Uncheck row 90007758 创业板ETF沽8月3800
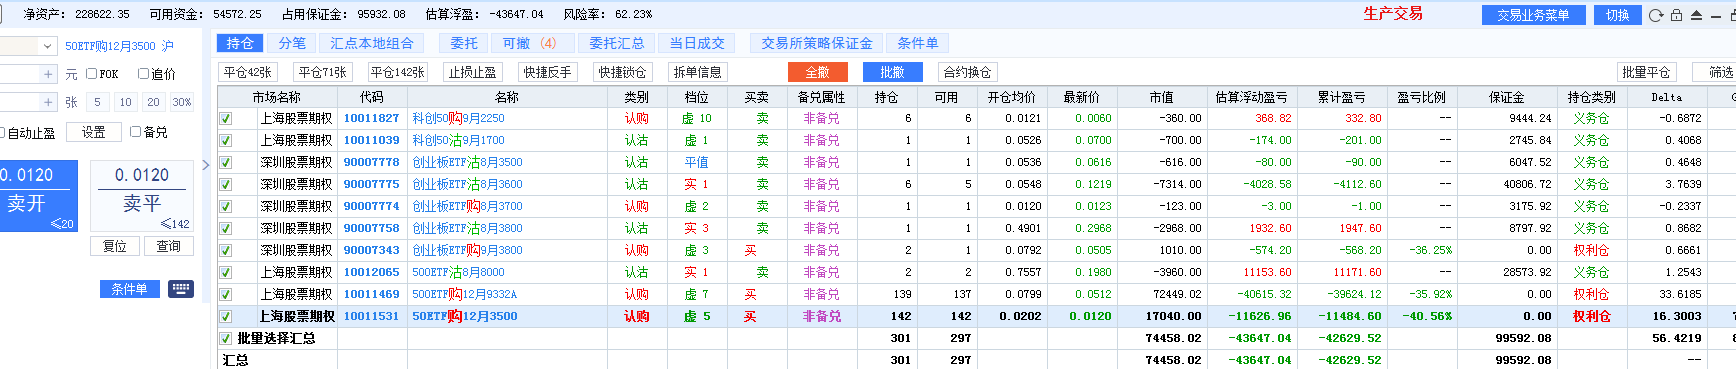This screenshot has height=369, width=1736. click(226, 228)
